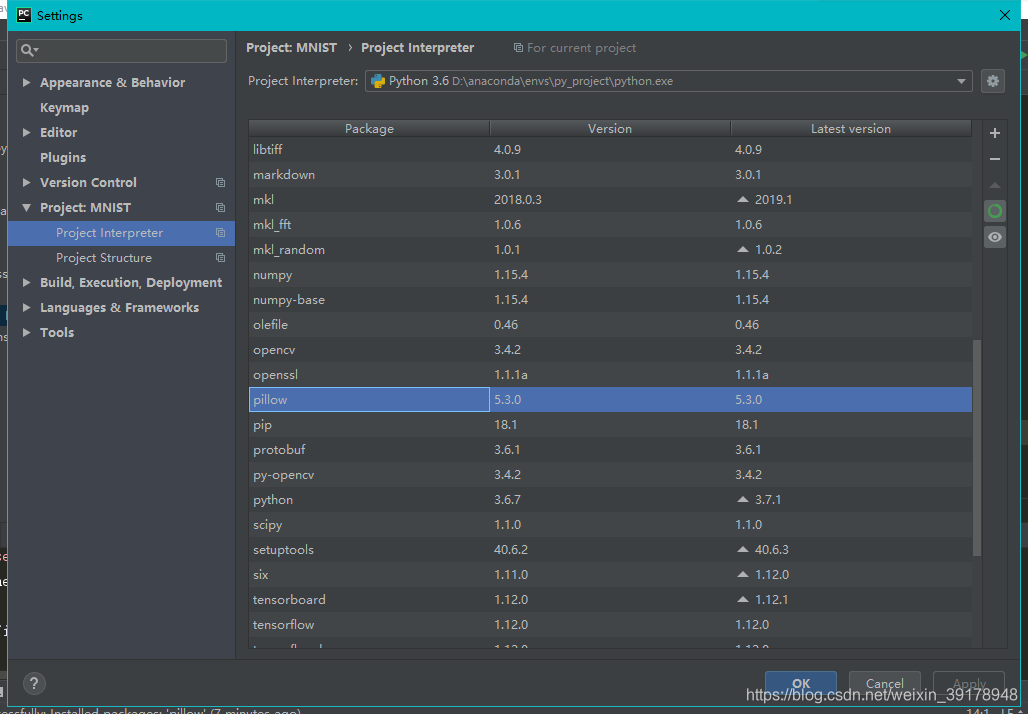Image resolution: width=1028 pixels, height=714 pixels.
Task: Click the PyCharm logo in title bar
Action: click(x=24, y=15)
